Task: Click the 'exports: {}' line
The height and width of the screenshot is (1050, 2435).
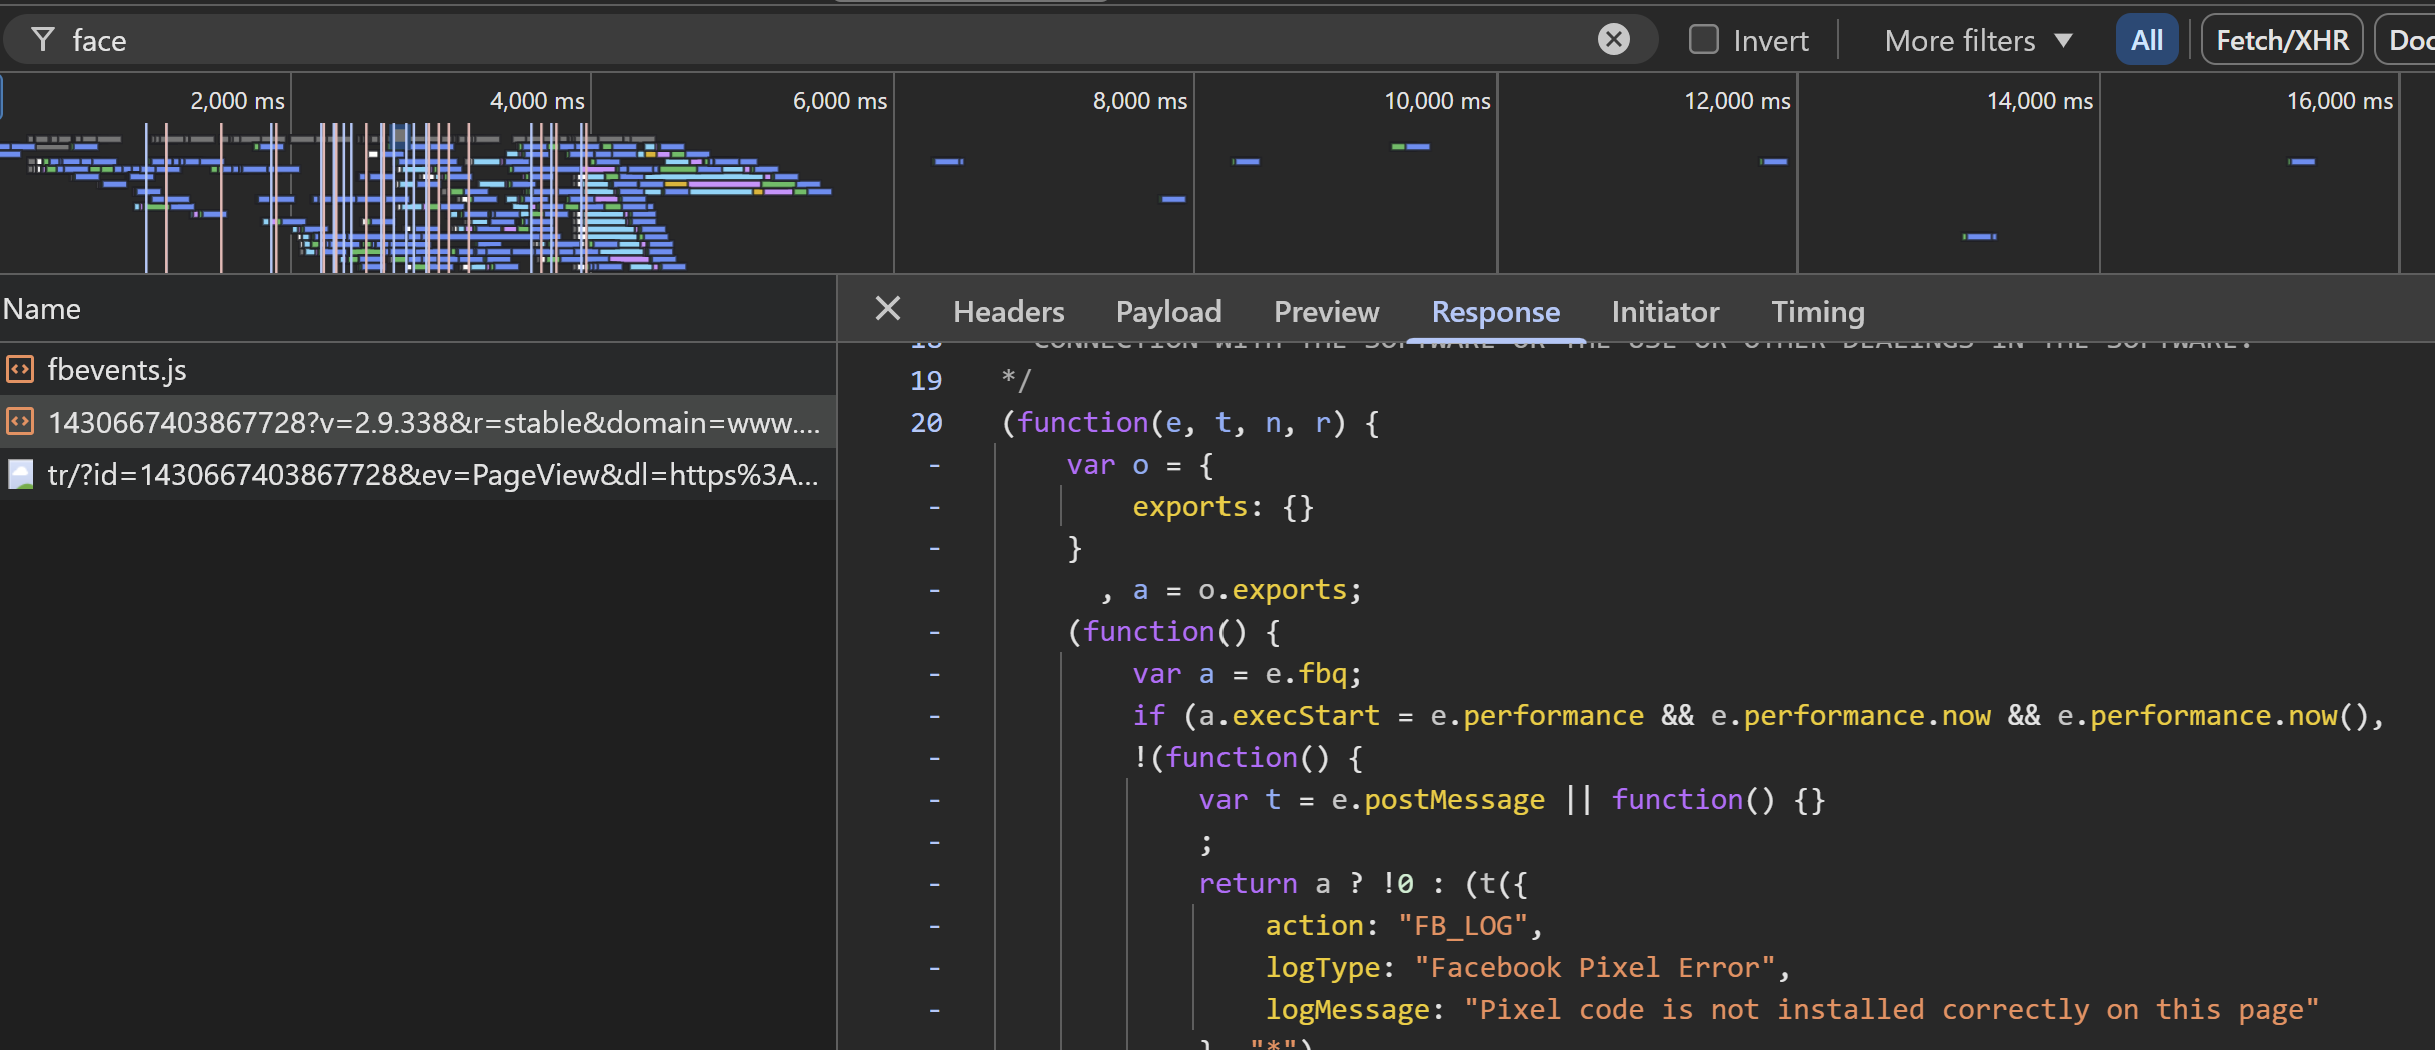Action: click(x=1222, y=507)
